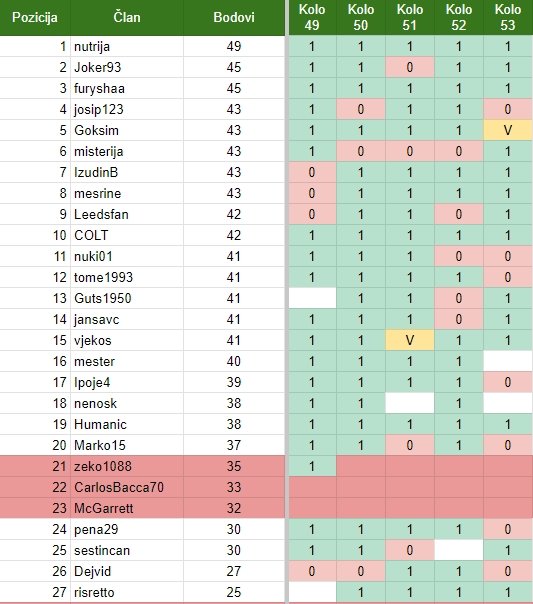Select the risretto name cell
The width and height of the screenshot is (533, 604).
point(127,592)
